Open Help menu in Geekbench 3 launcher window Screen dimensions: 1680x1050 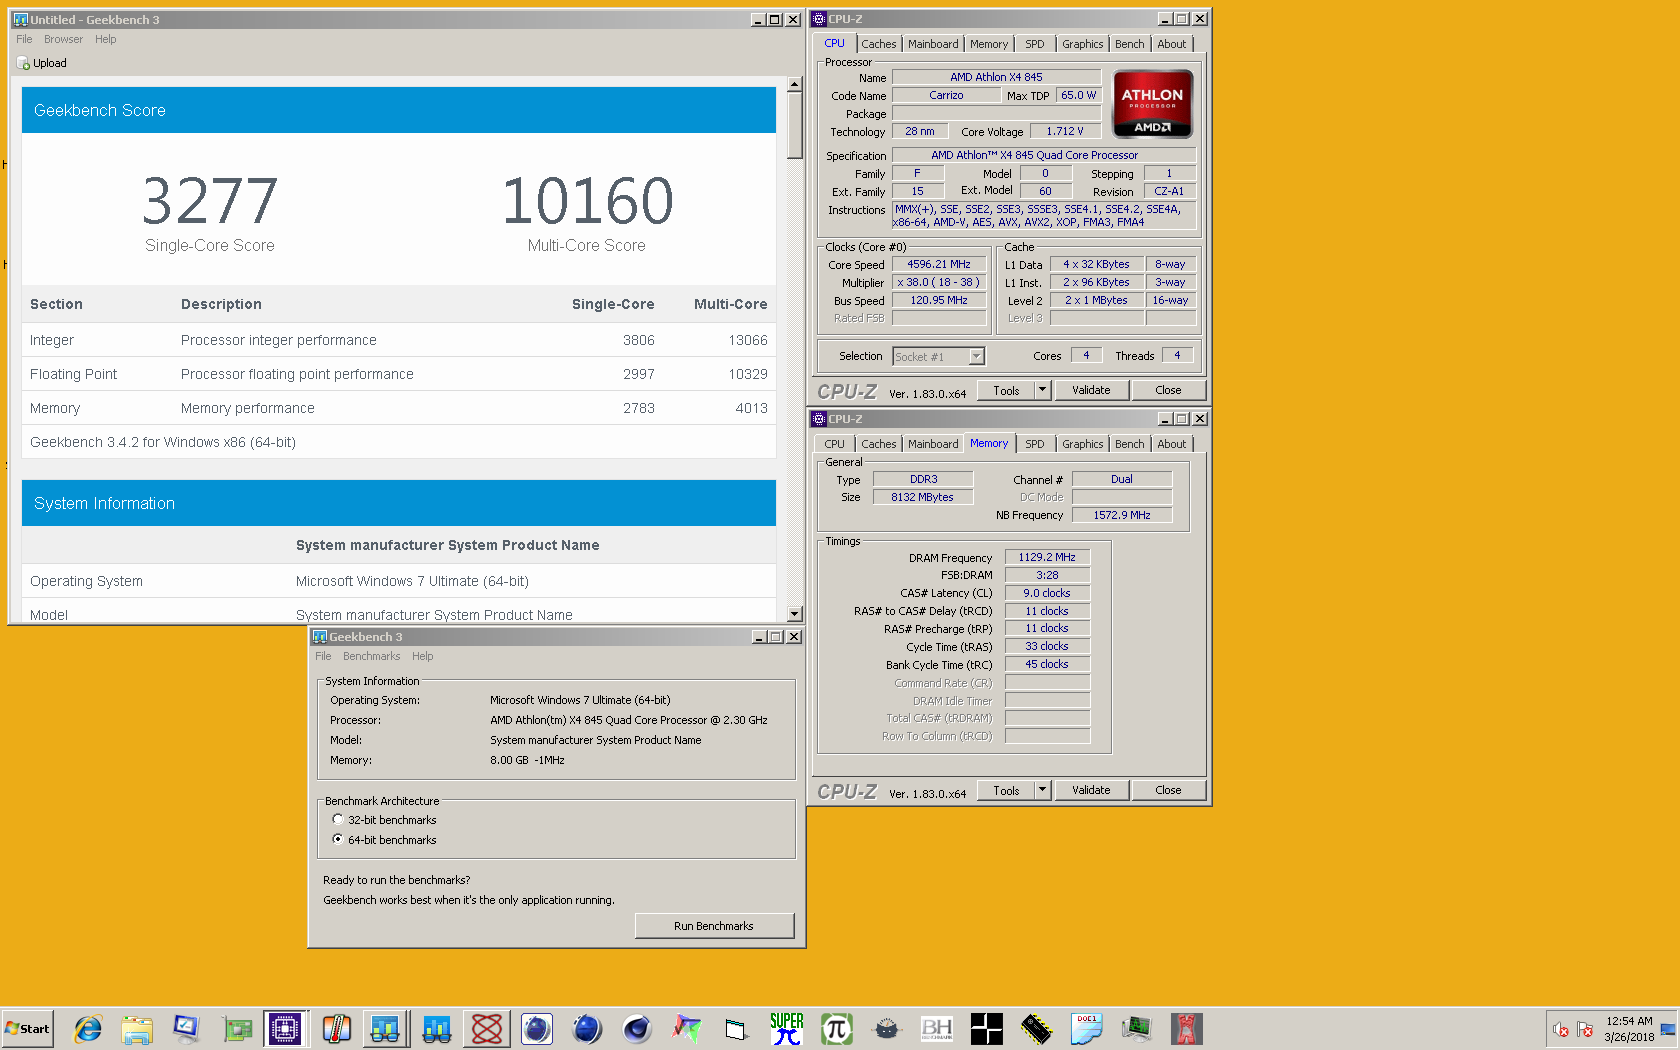point(423,656)
